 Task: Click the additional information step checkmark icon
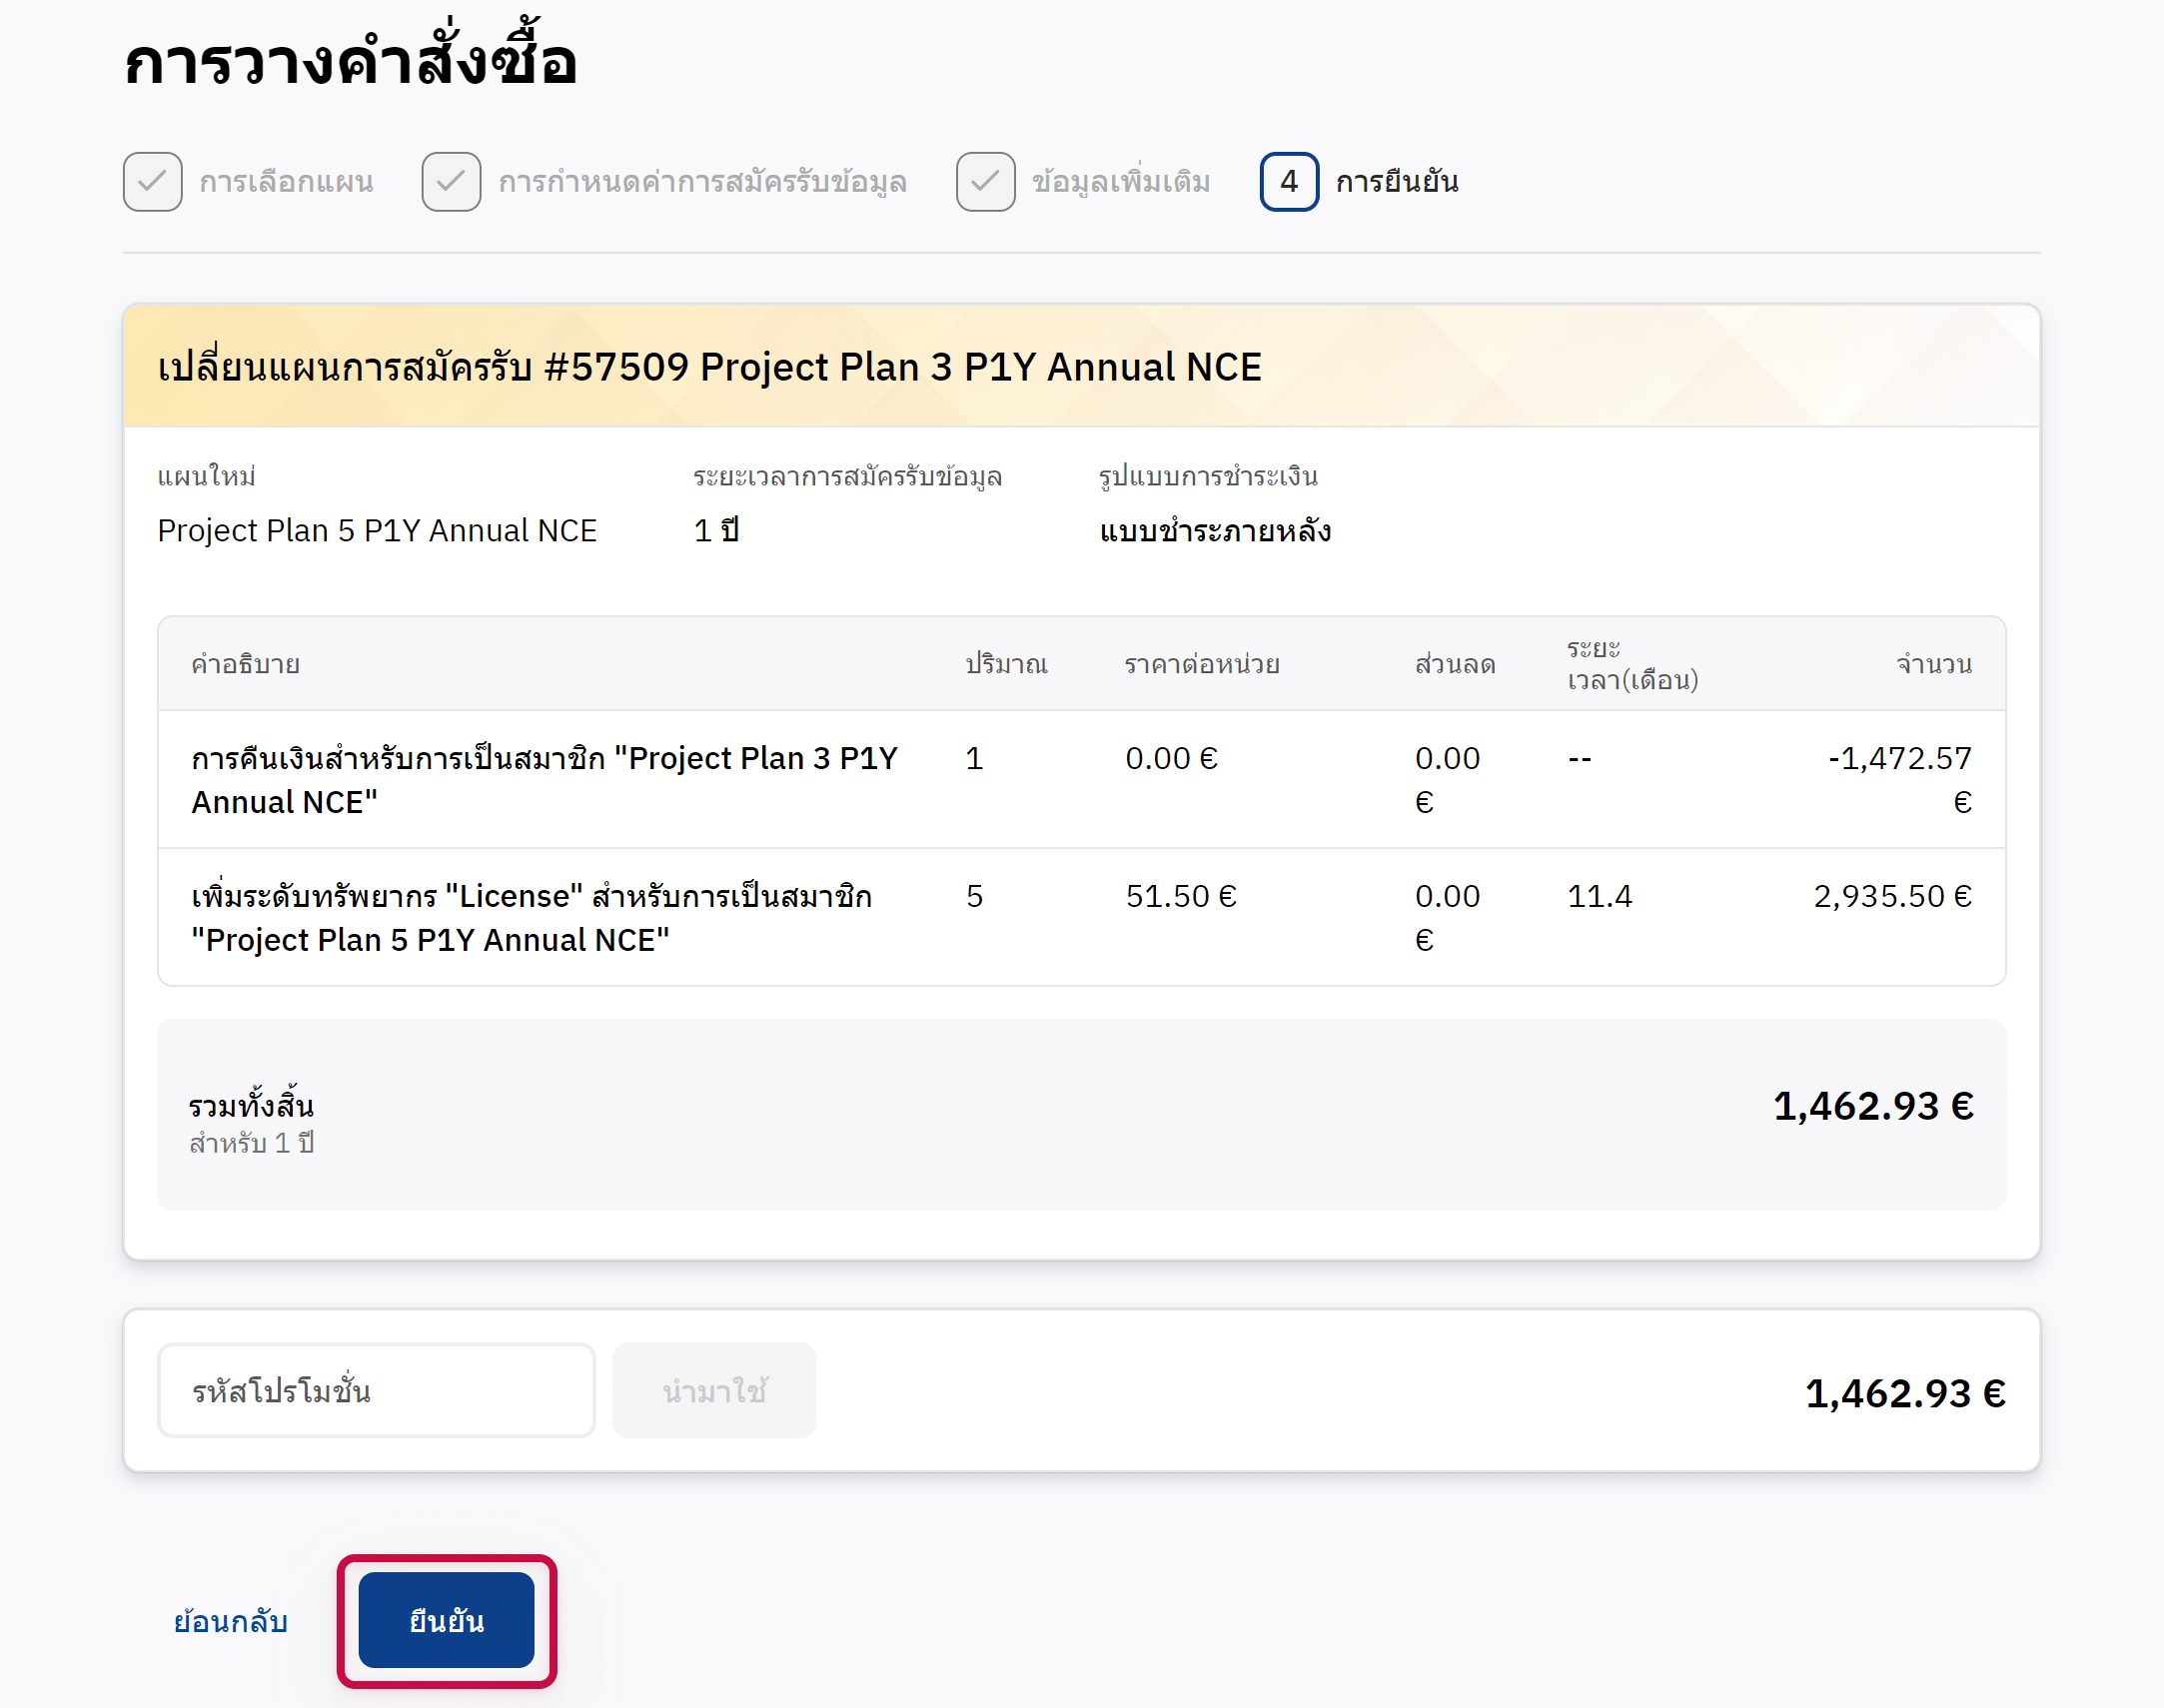click(x=985, y=181)
